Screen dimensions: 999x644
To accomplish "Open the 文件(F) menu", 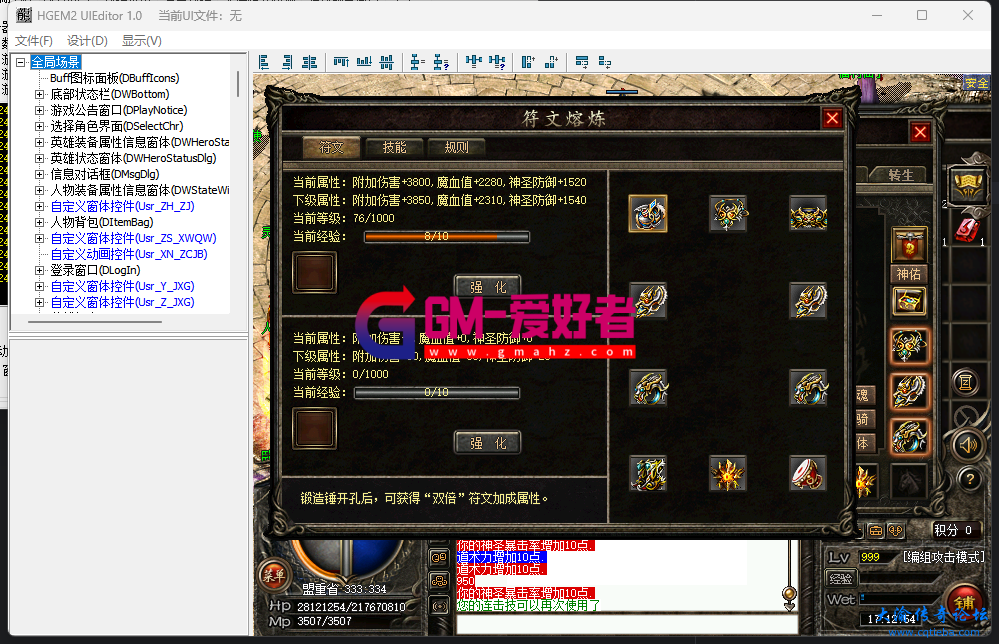I will [x=34, y=41].
